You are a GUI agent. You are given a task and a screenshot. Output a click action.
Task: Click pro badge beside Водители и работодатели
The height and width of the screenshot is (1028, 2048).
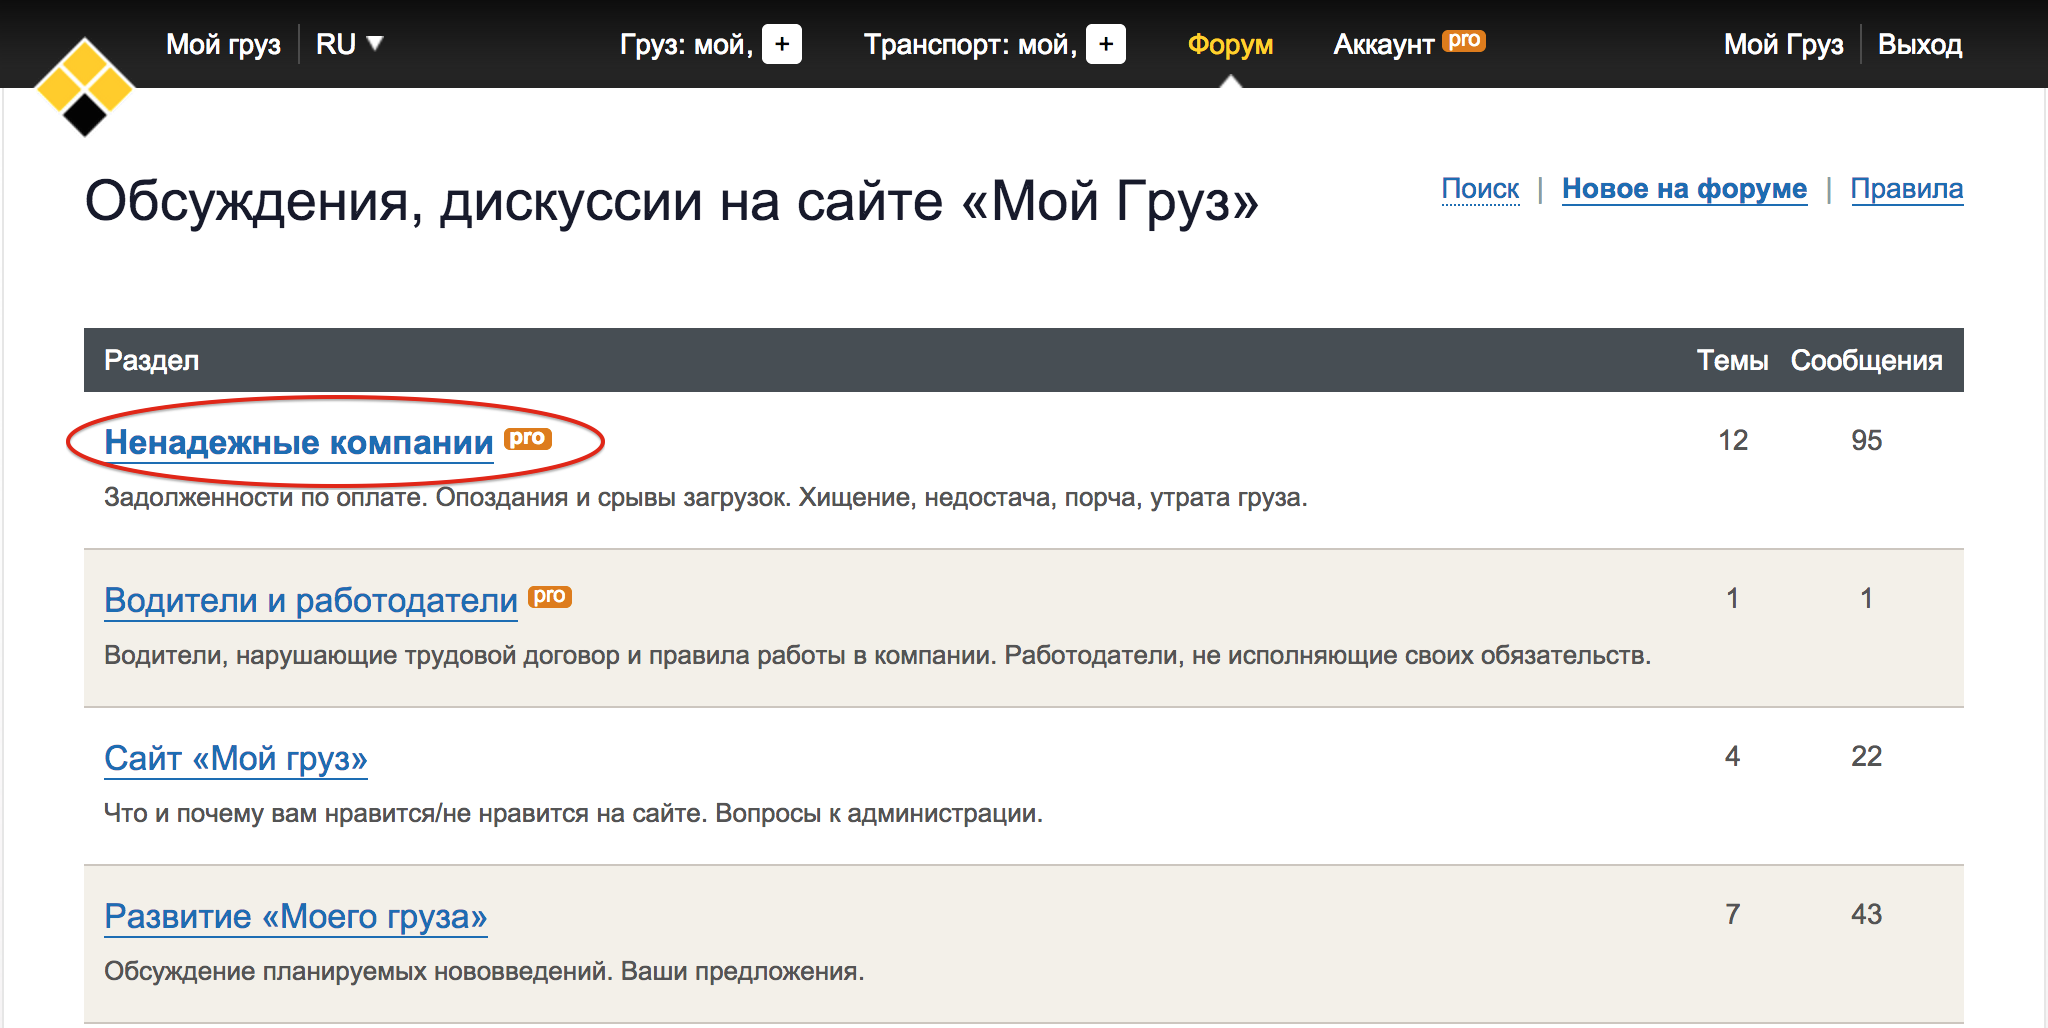tap(550, 596)
